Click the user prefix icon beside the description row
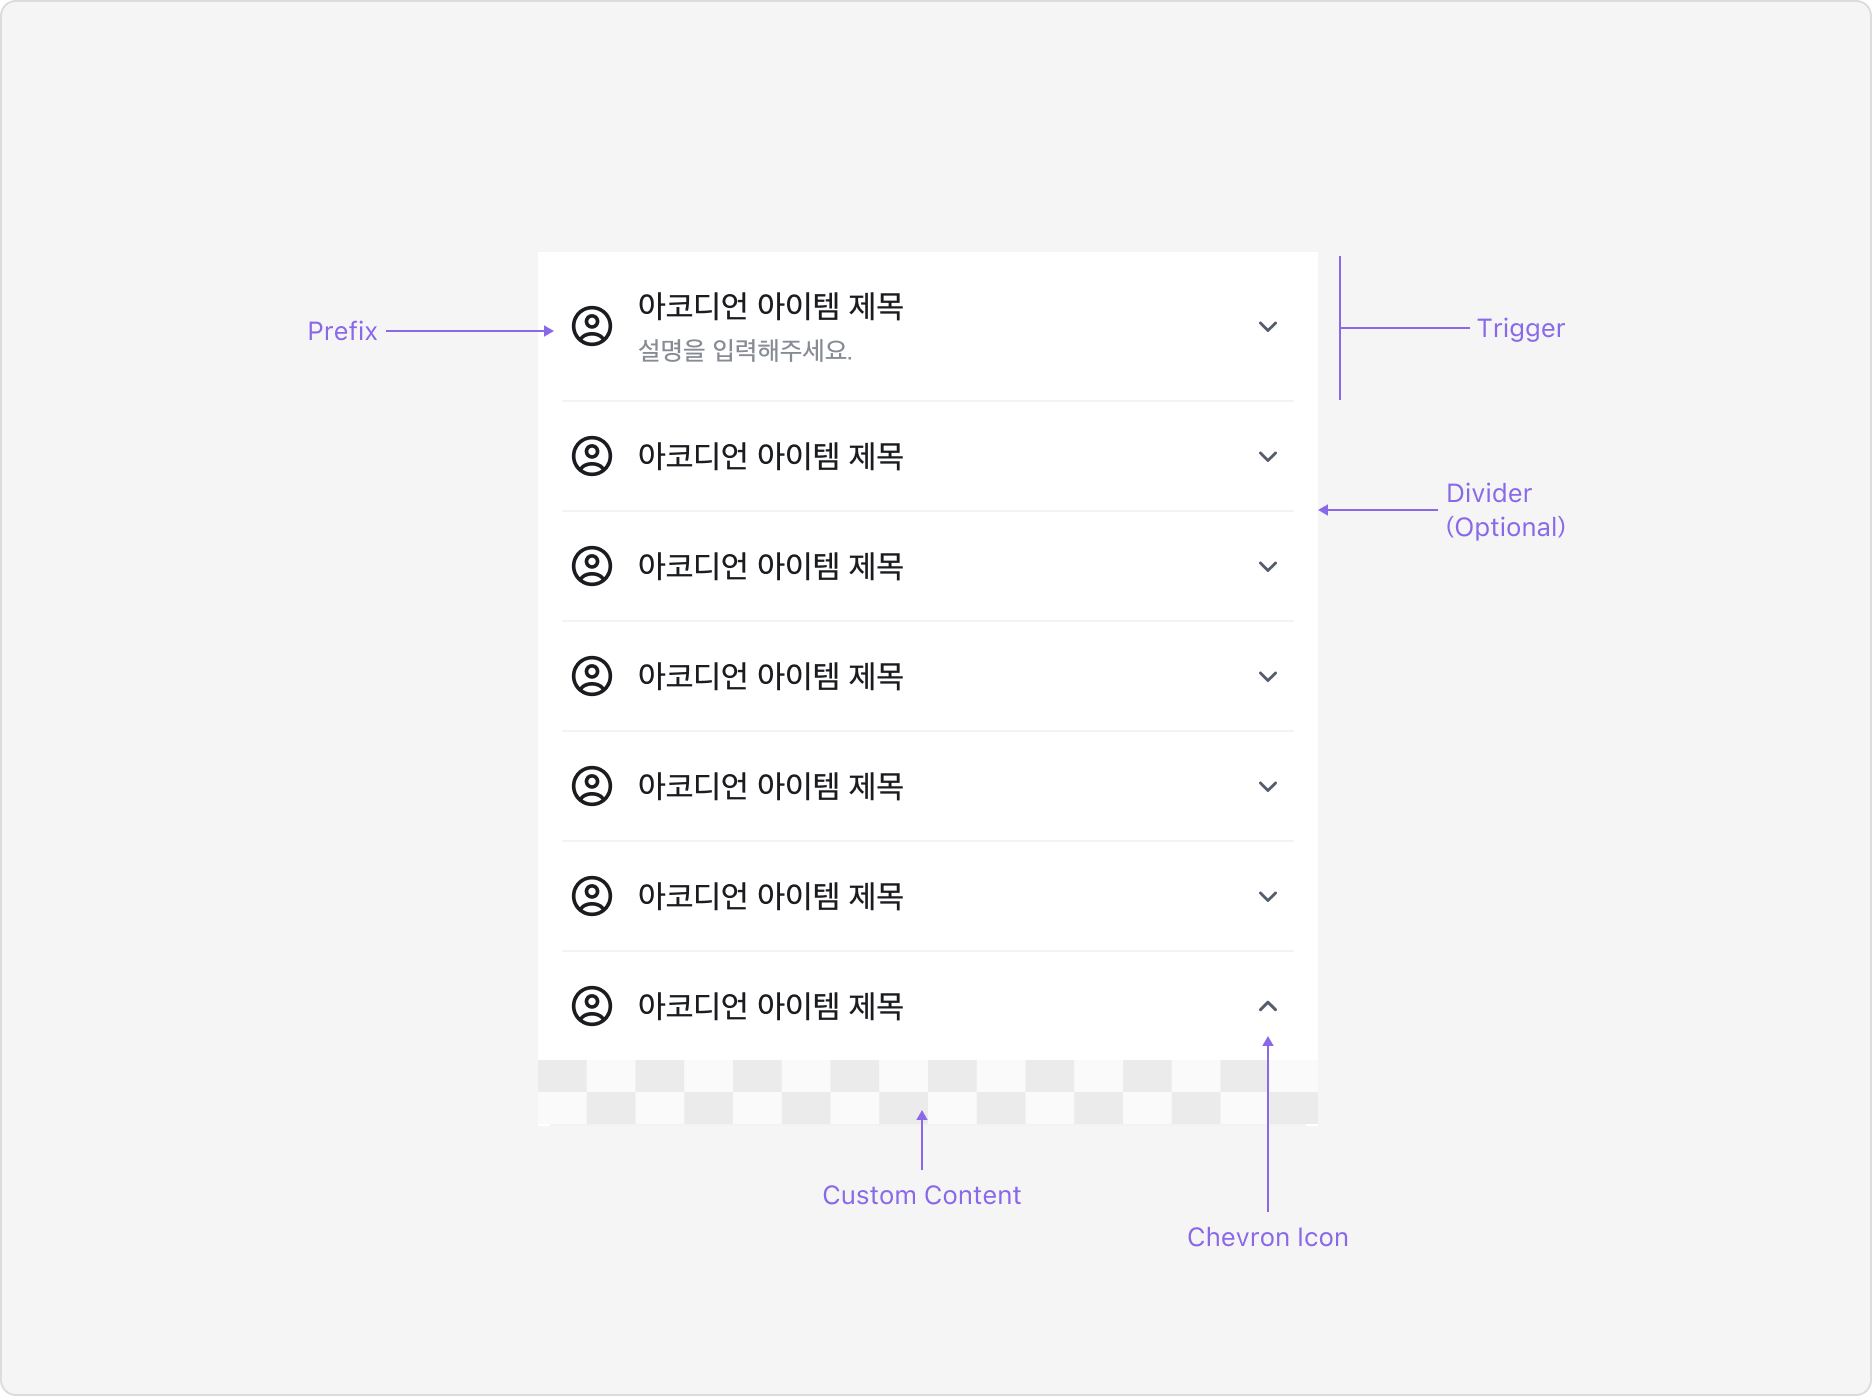This screenshot has width=1872, height=1396. (592, 327)
